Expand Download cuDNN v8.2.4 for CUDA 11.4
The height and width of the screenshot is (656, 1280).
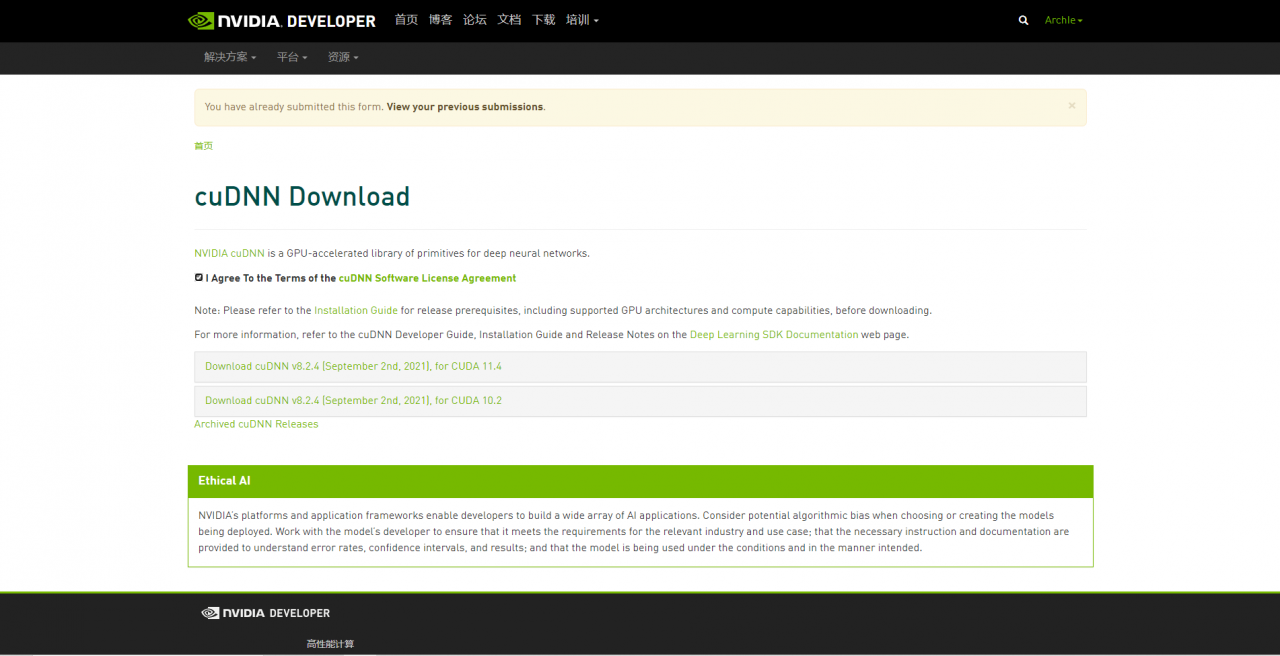point(640,367)
